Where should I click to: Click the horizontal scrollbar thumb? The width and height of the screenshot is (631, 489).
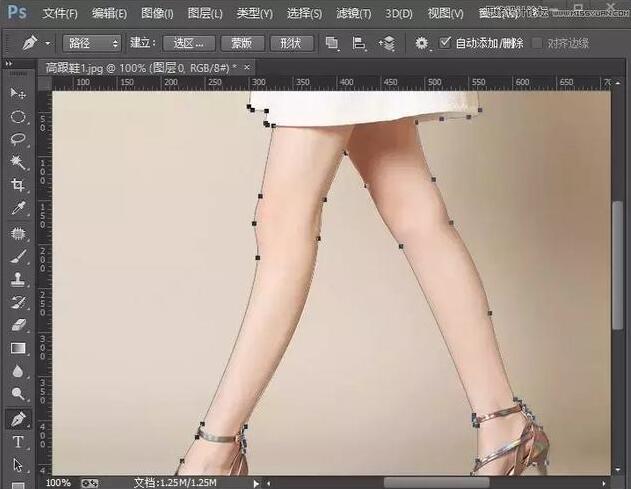[x=436, y=483]
